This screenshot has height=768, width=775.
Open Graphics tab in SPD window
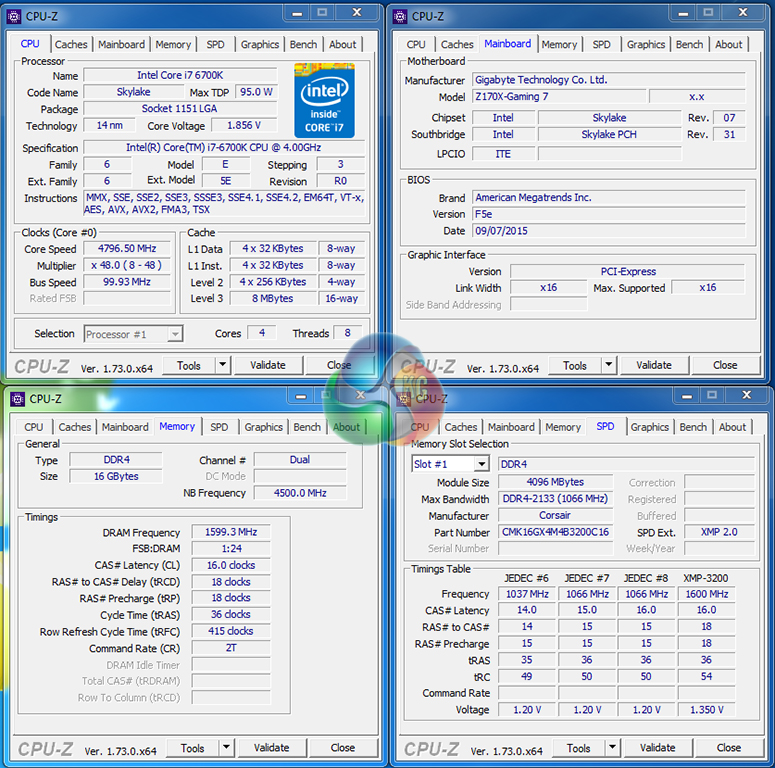(649, 427)
